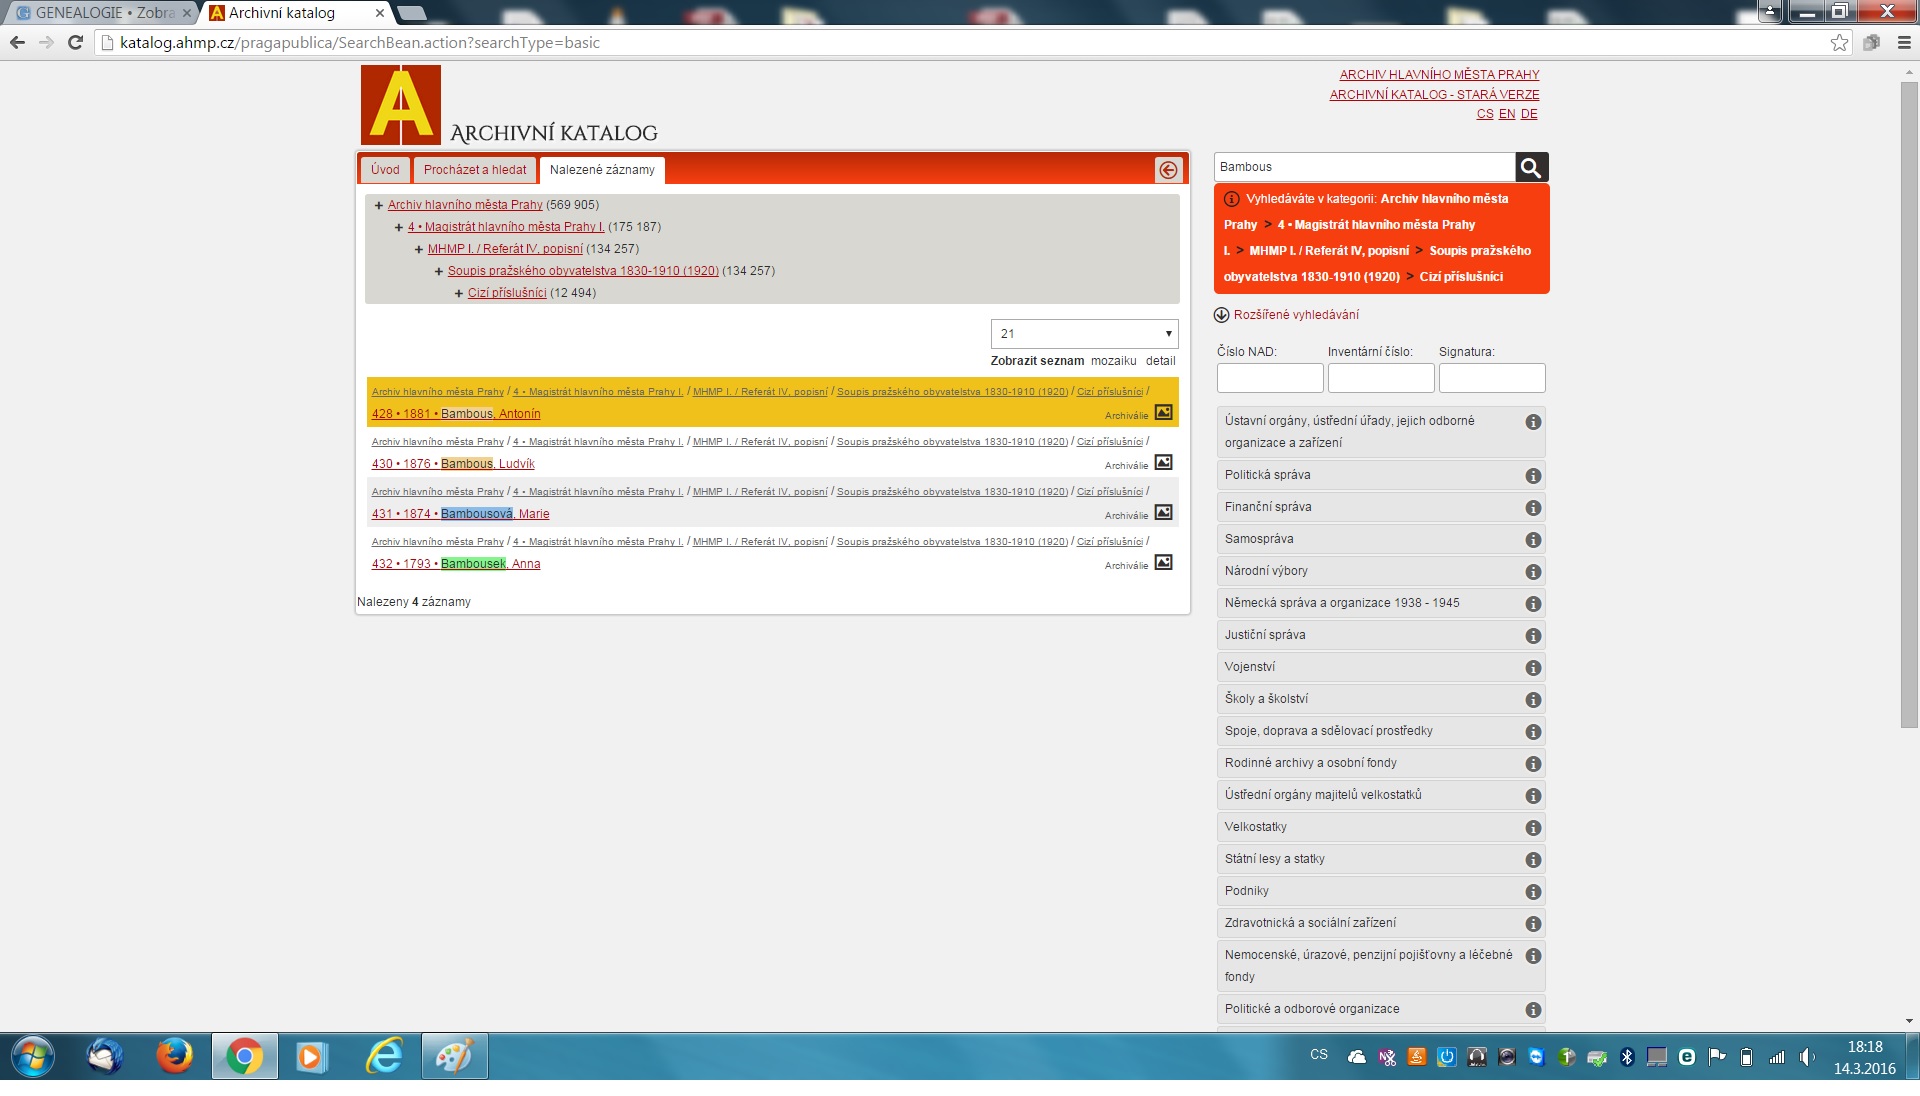Open image icon for Bambous, Antonín record
1920x1096 pixels.
pyautogui.click(x=1163, y=412)
